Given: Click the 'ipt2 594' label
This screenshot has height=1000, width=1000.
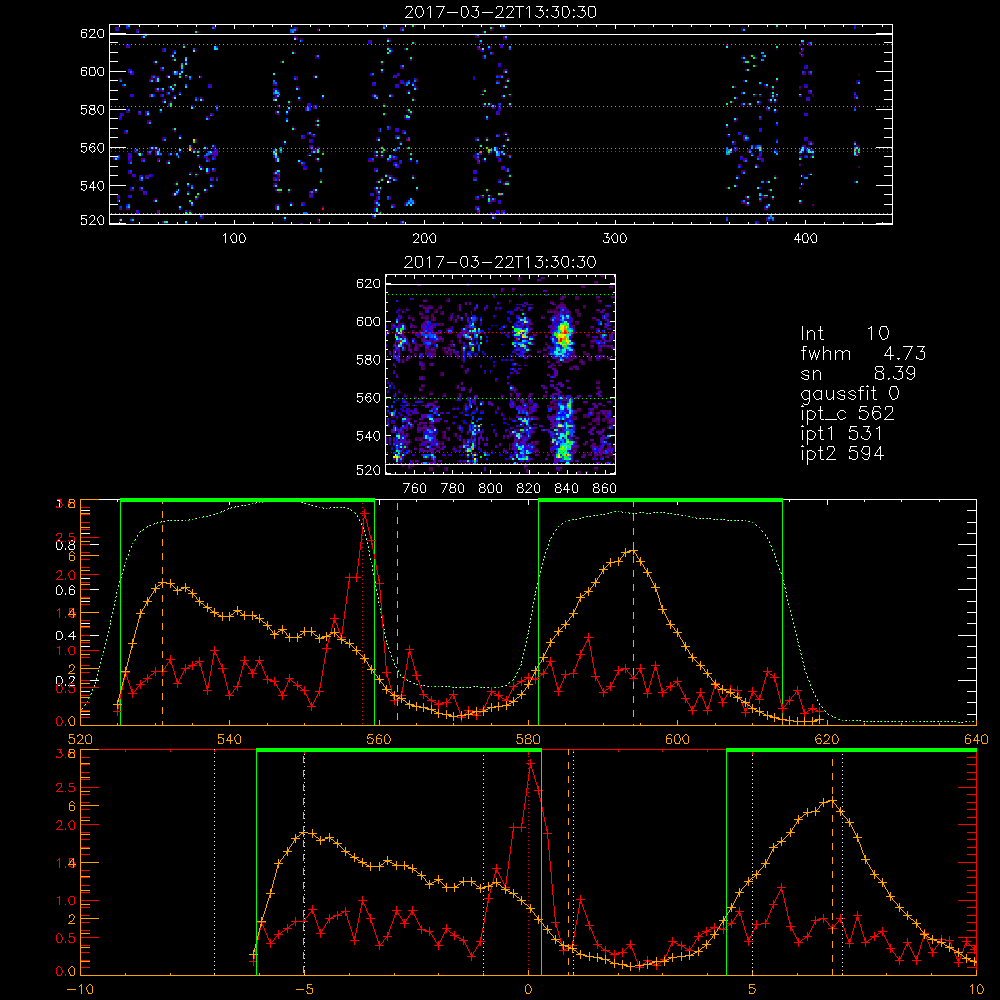Looking at the screenshot, I should [842, 453].
